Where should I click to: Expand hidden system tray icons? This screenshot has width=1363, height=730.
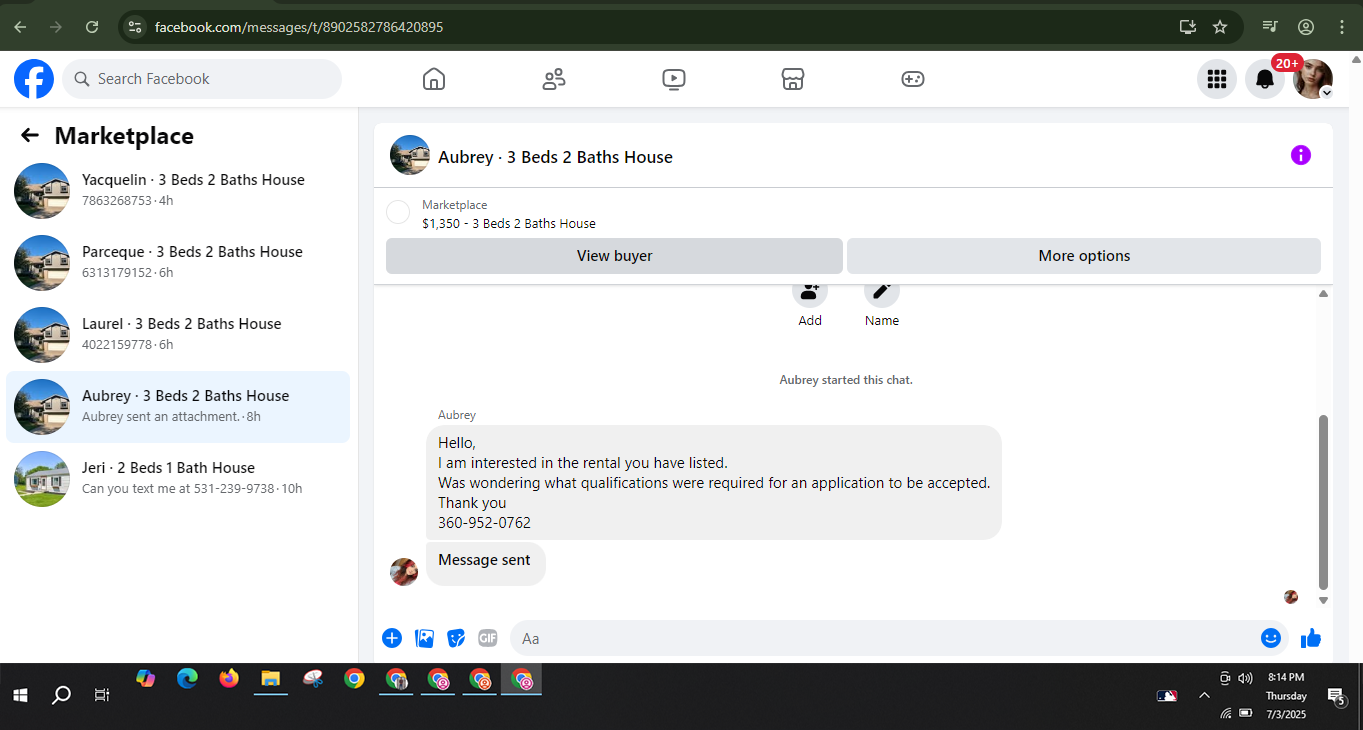click(1204, 695)
